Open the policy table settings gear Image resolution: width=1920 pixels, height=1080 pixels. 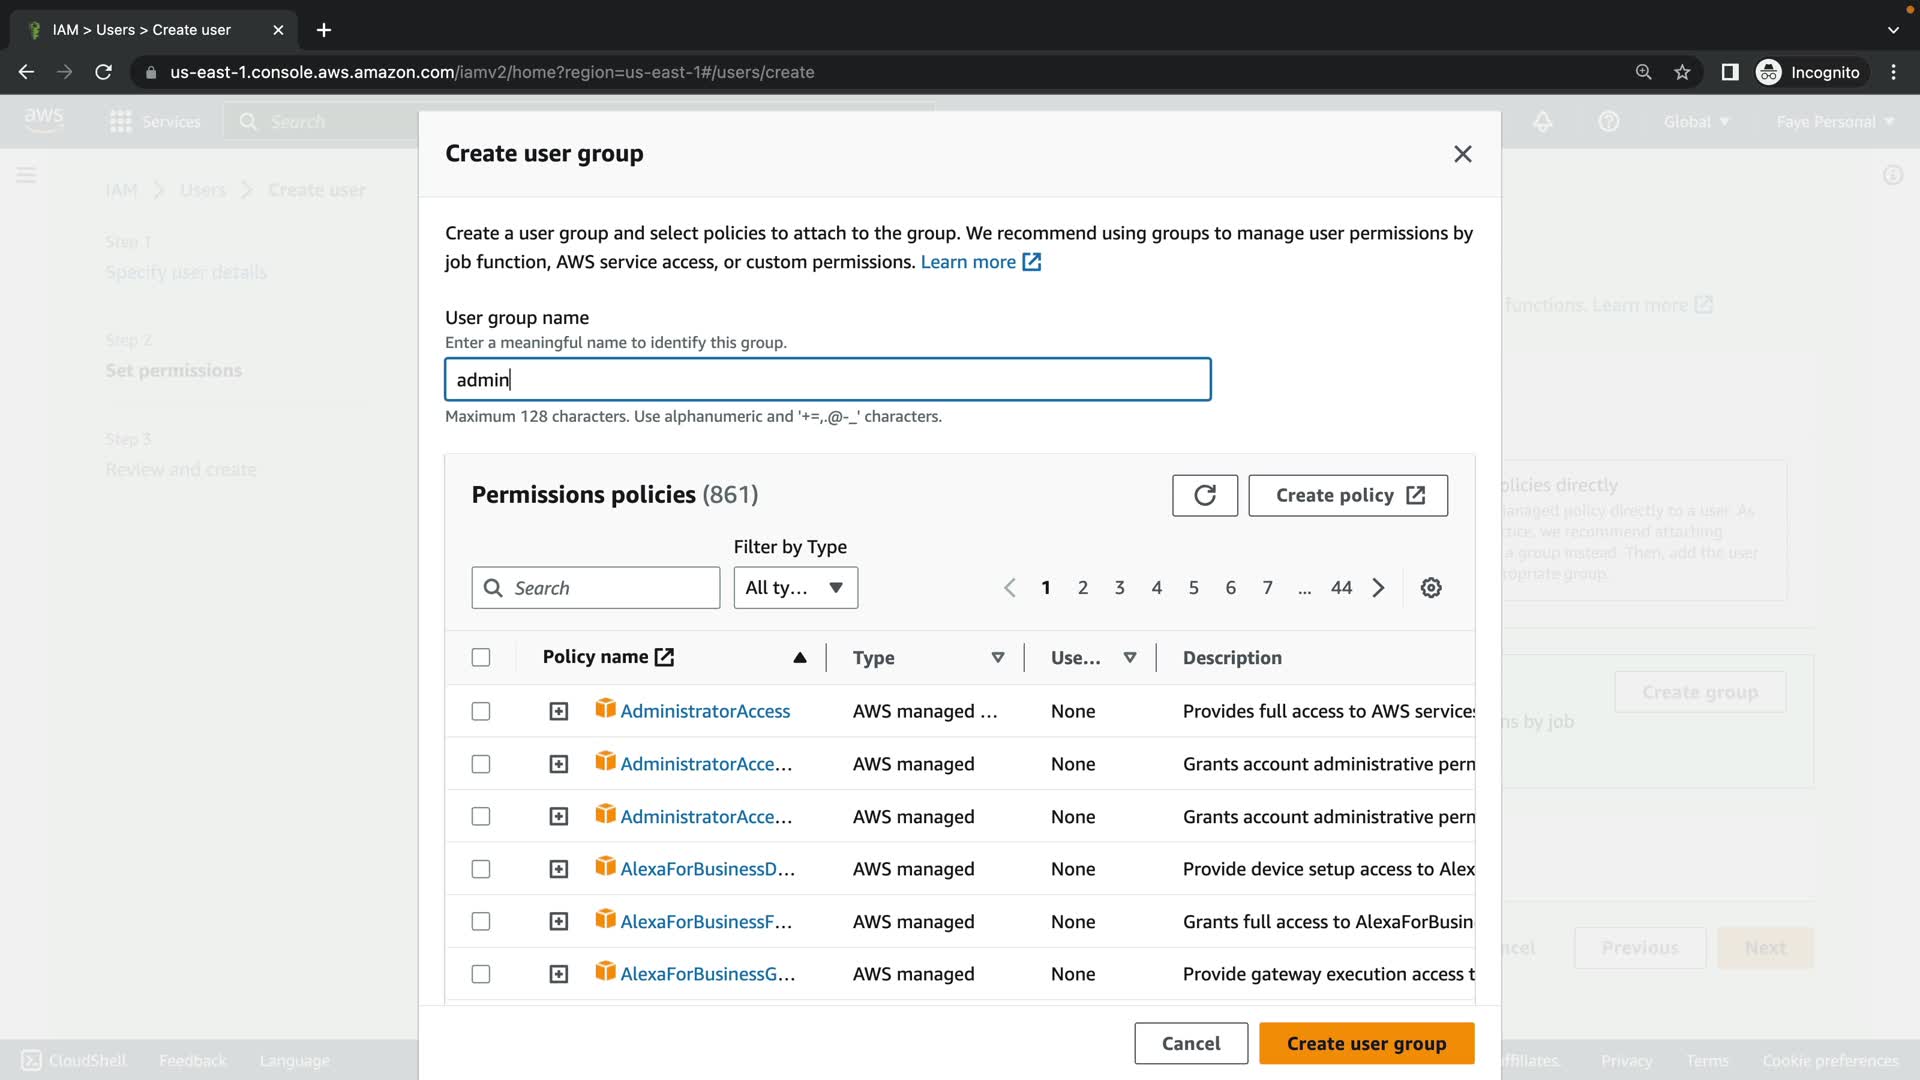(1430, 588)
